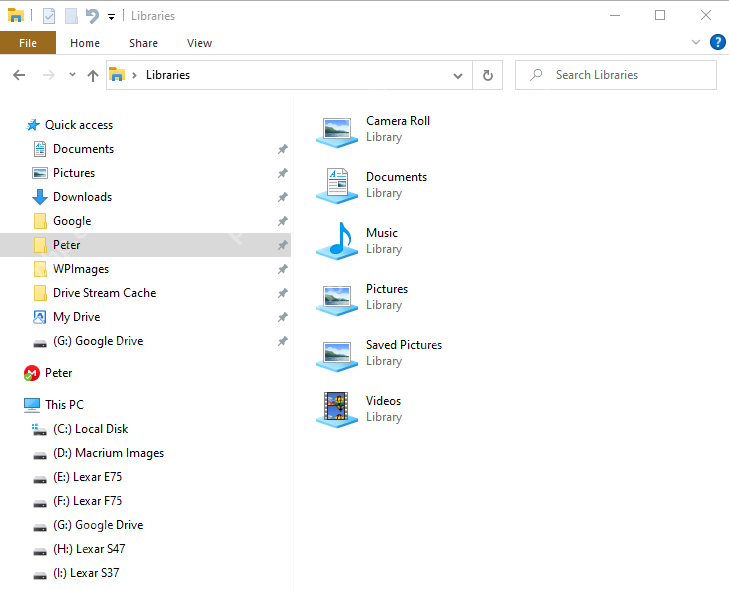729x590 pixels.
Task: Click "Videos" library name text
Action: click(x=384, y=401)
